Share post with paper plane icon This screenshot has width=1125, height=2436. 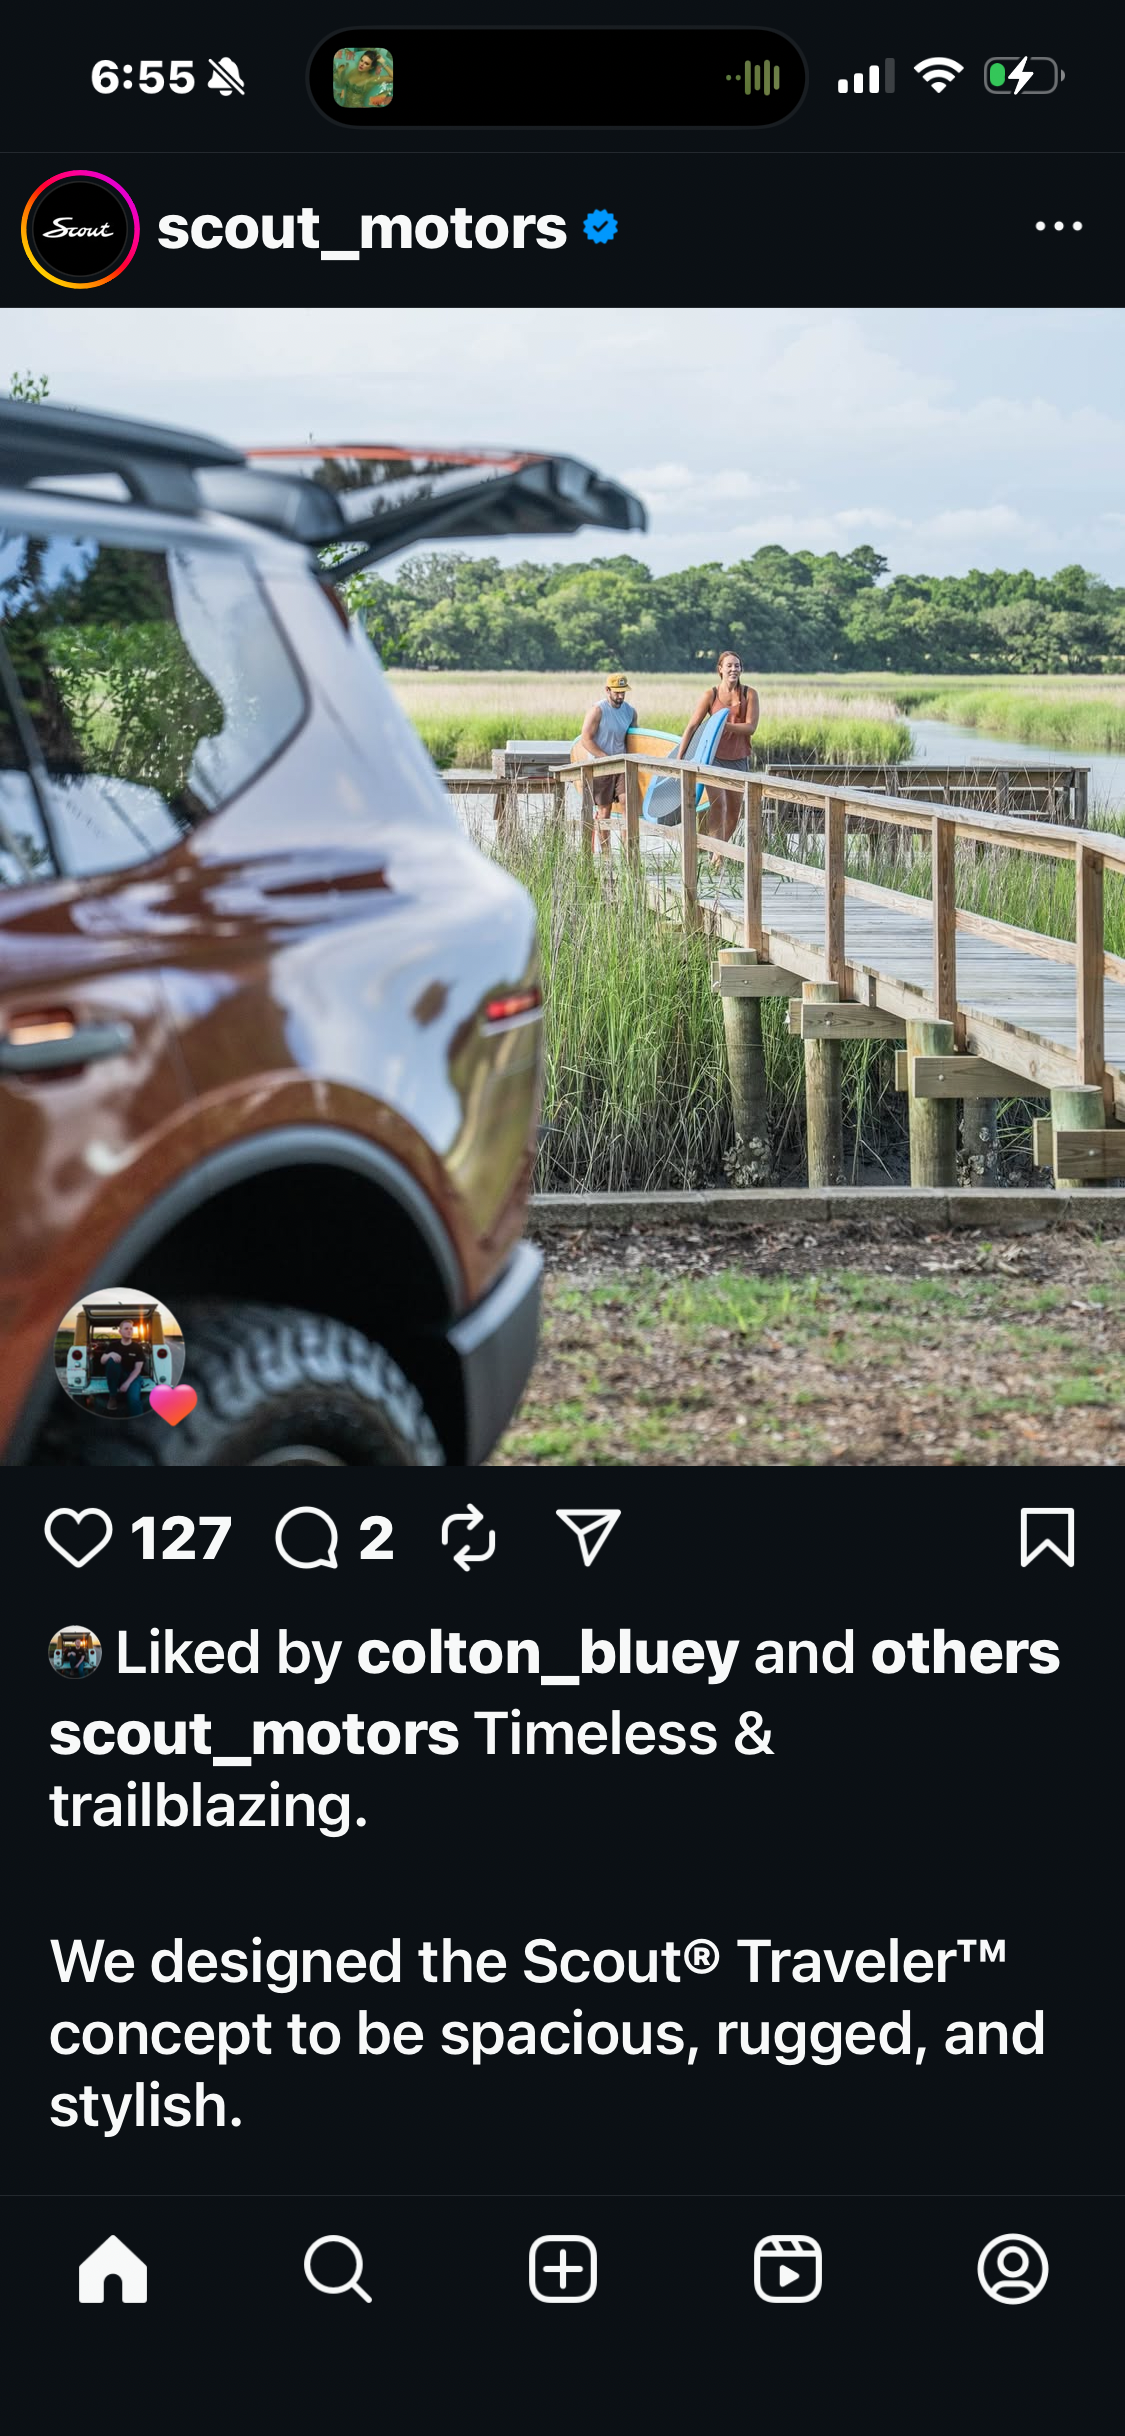pos(588,1537)
